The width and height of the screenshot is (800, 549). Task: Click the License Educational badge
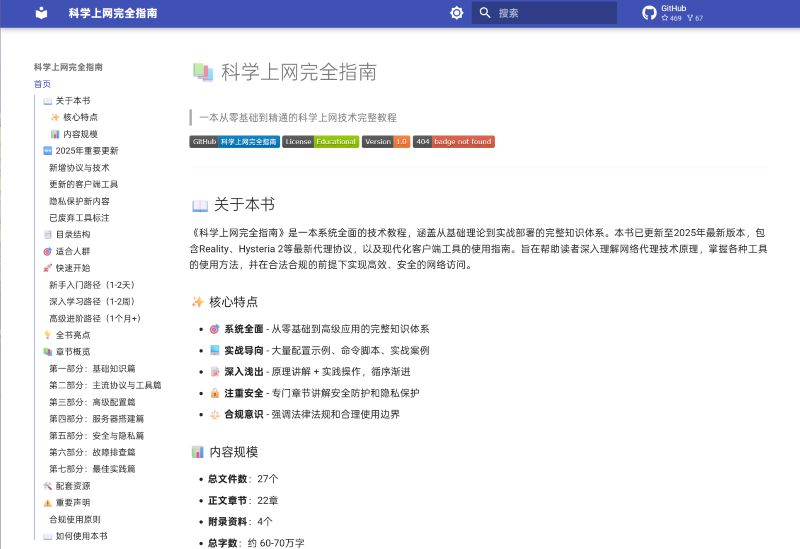coord(321,141)
